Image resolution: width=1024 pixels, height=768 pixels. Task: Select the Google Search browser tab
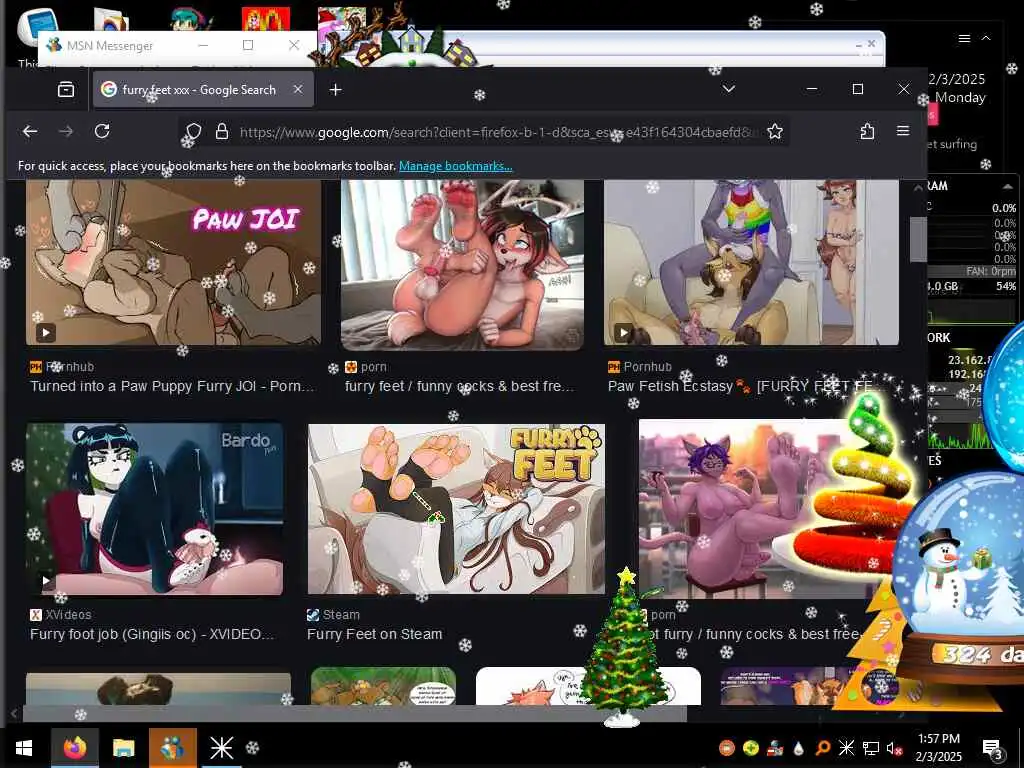[x=204, y=89]
